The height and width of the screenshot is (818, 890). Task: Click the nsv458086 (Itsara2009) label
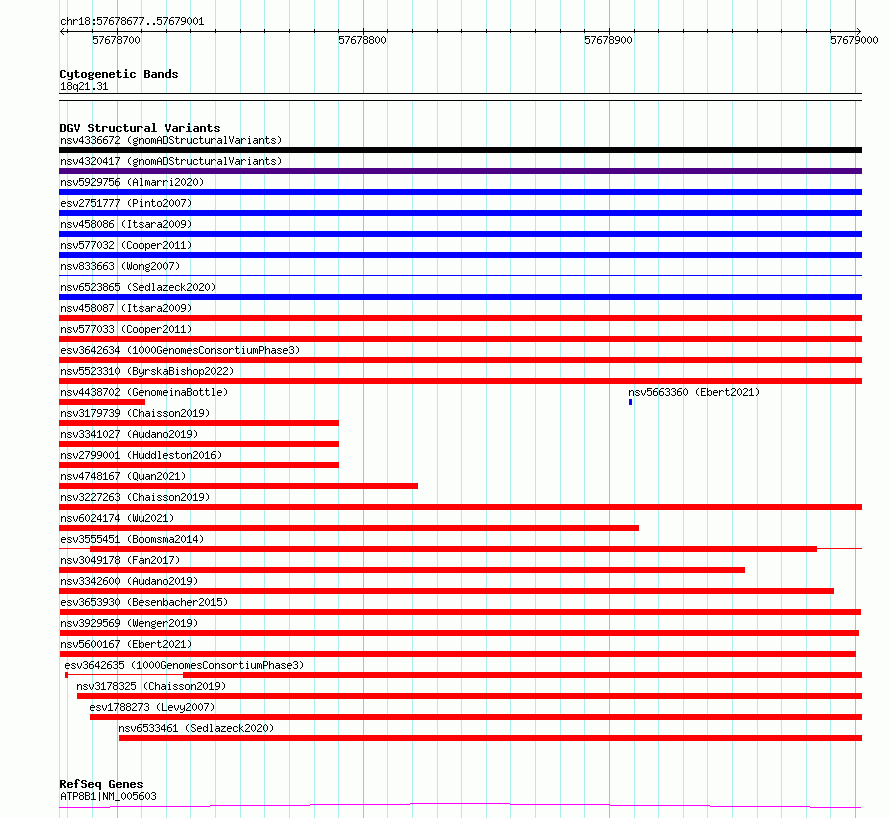pyautogui.click(x=126, y=224)
